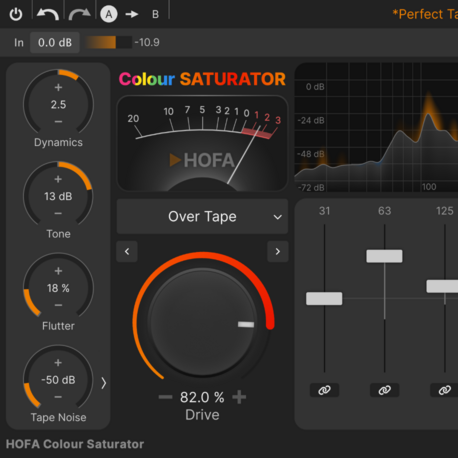Select the A preset state
This screenshot has height=458, width=458.
pos(109,14)
